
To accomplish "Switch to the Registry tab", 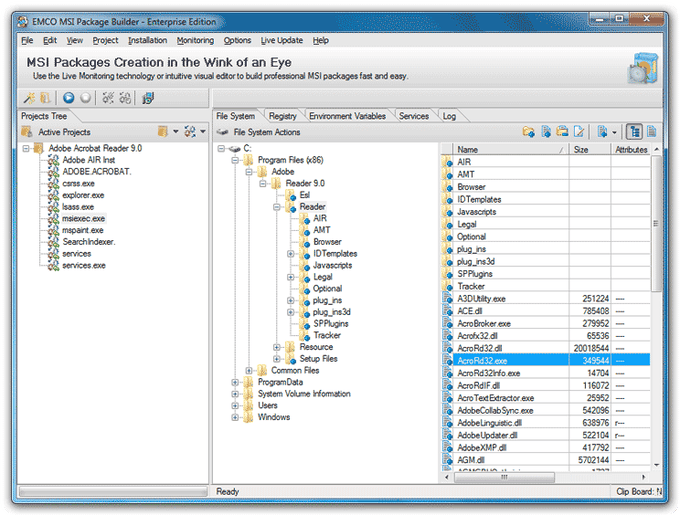I will [x=282, y=116].
